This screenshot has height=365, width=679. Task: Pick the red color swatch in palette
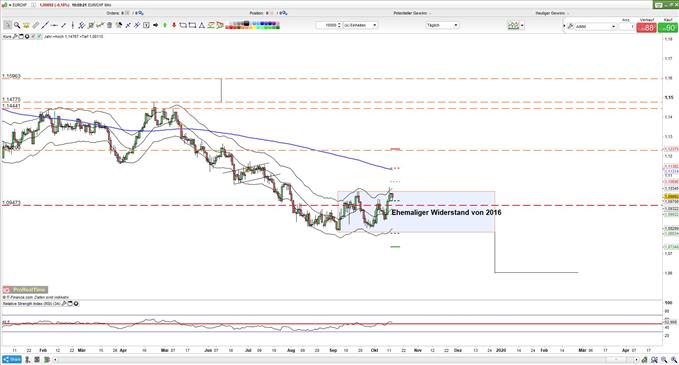(x=230, y=28)
